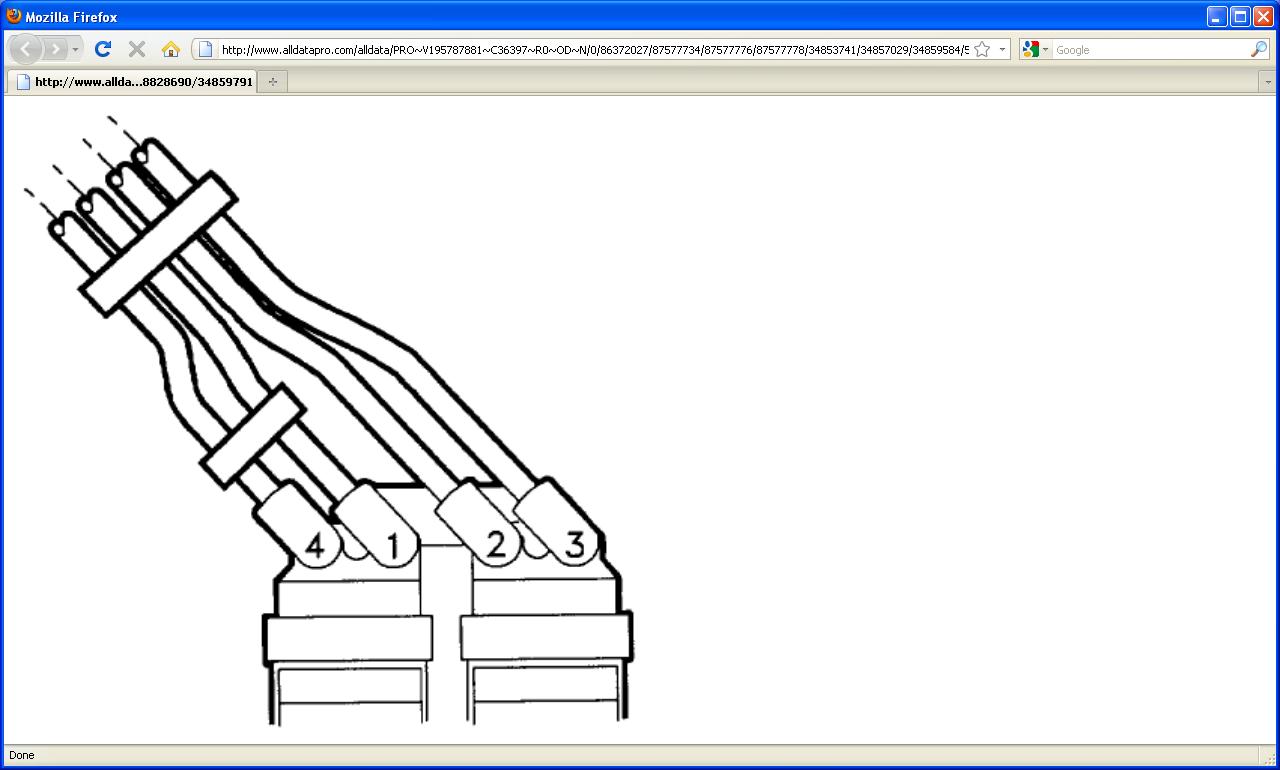The image size is (1280, 770).
Task: Stop loading the page
Action: [x=137, y=49]
